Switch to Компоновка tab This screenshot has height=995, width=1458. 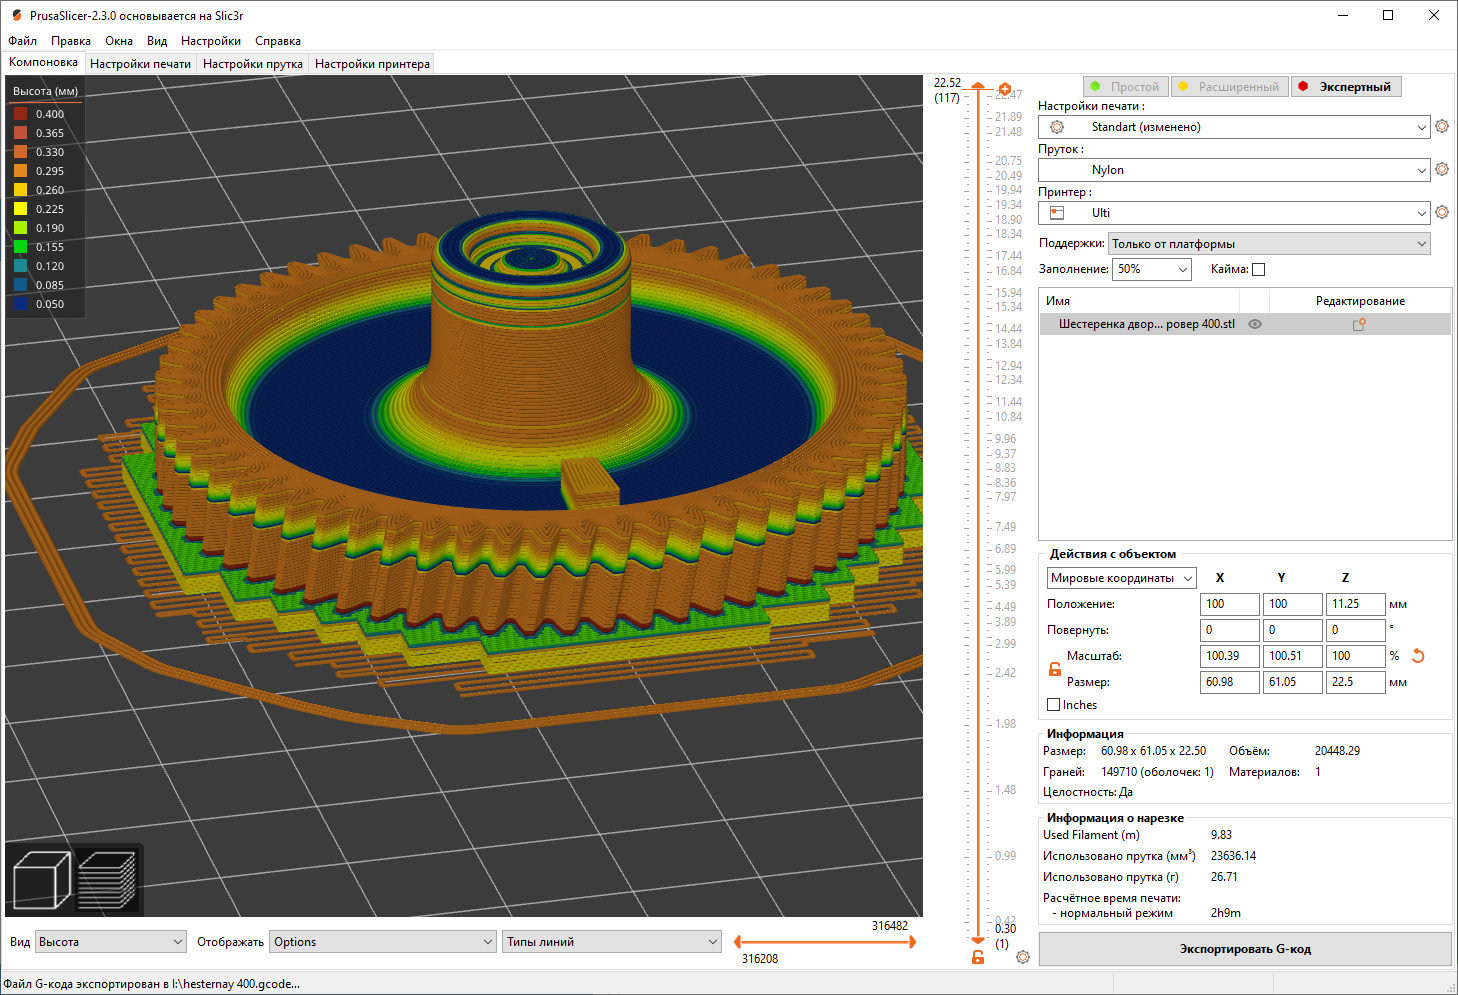(x=43, y=63)
